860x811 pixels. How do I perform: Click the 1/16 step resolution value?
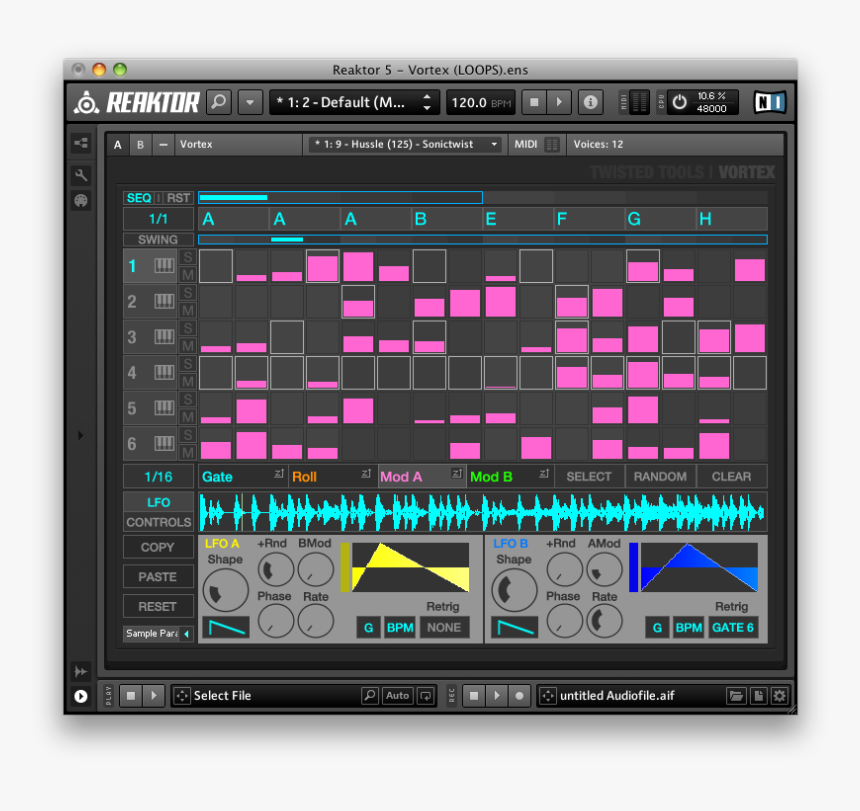159,477
